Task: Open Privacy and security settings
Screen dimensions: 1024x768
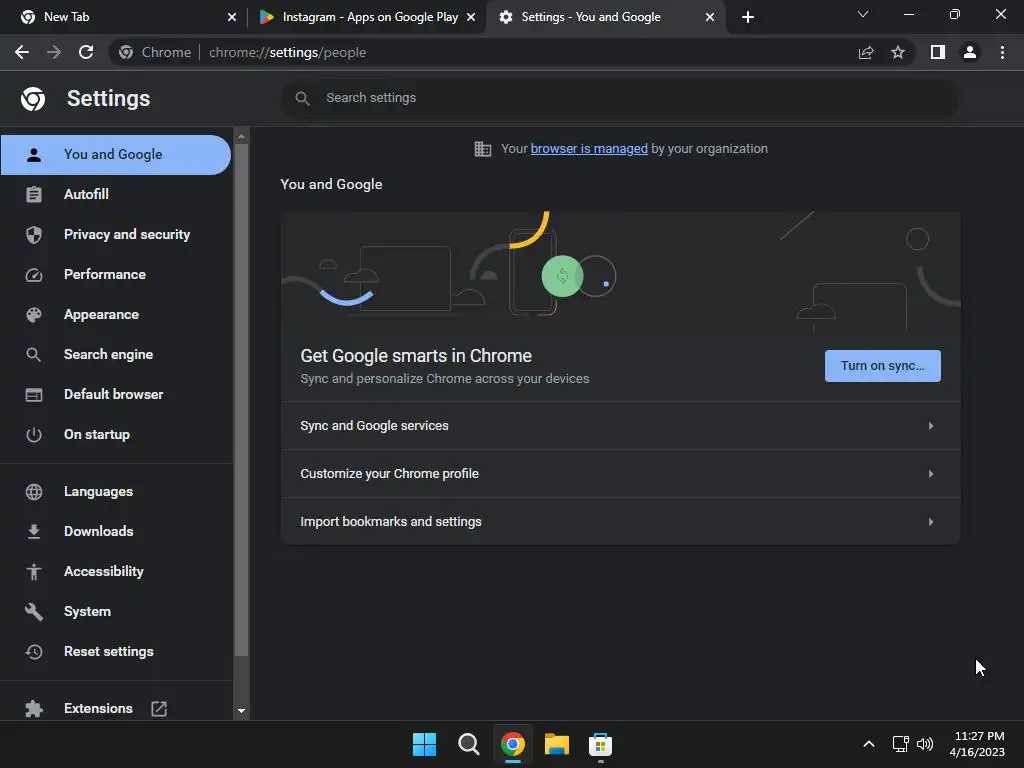Action: click(116, 234)
